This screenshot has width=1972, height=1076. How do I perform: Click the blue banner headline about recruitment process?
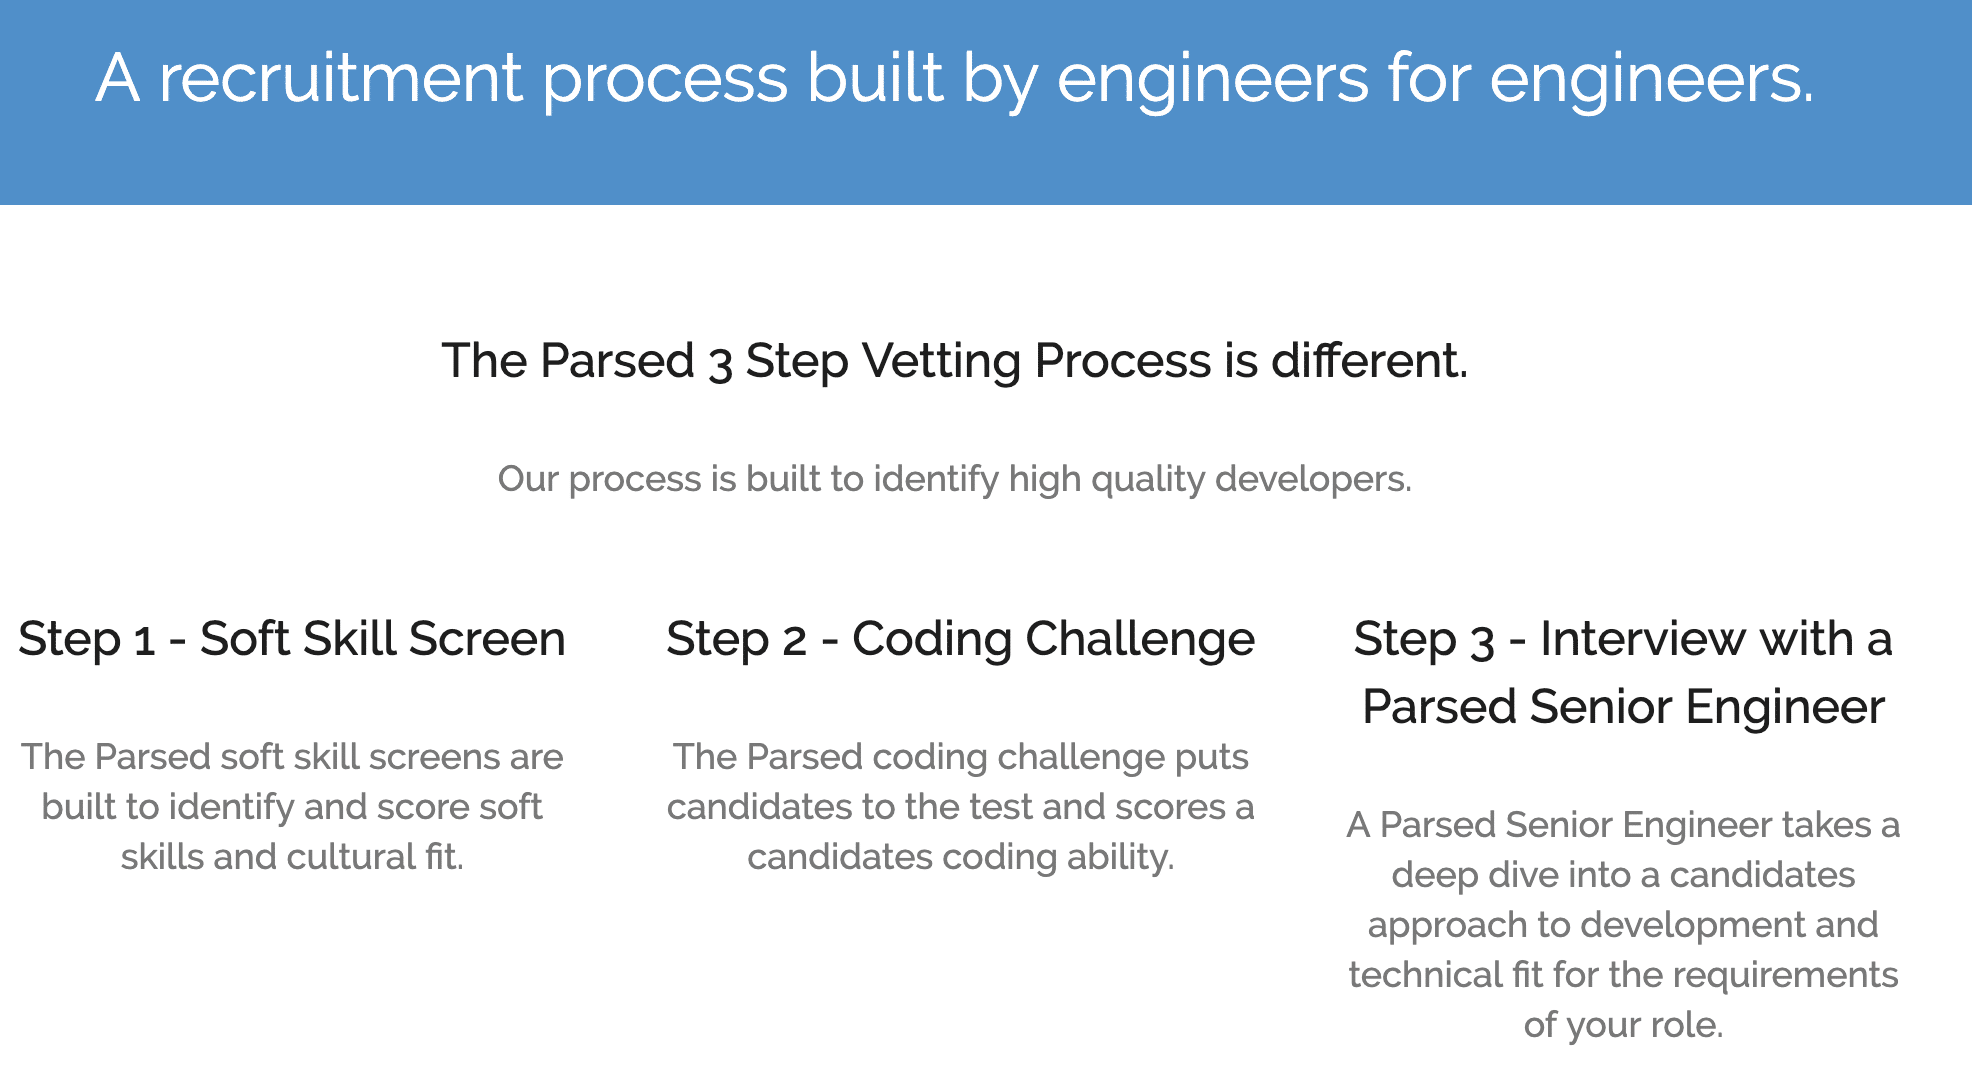coord(955,78)
